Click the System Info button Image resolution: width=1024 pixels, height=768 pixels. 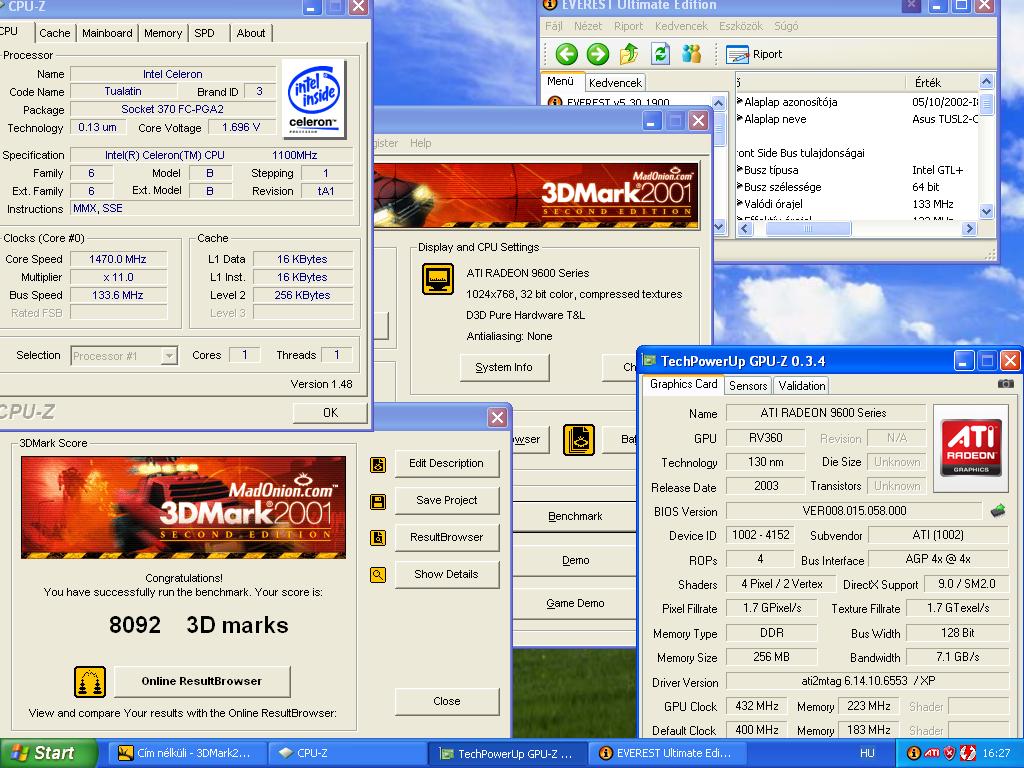click(x=504, y=368)
